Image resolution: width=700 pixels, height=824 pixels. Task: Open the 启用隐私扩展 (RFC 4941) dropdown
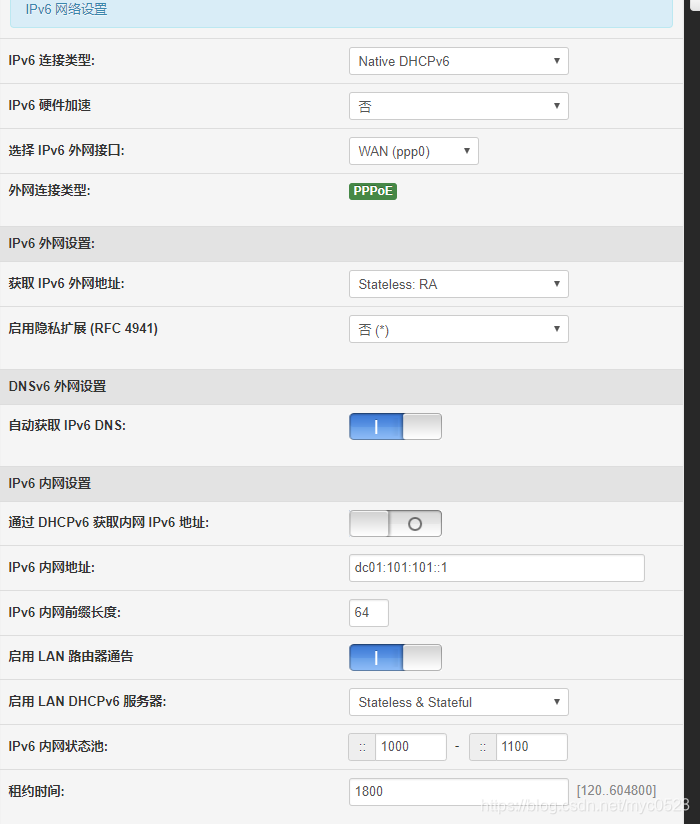point(458,329)
